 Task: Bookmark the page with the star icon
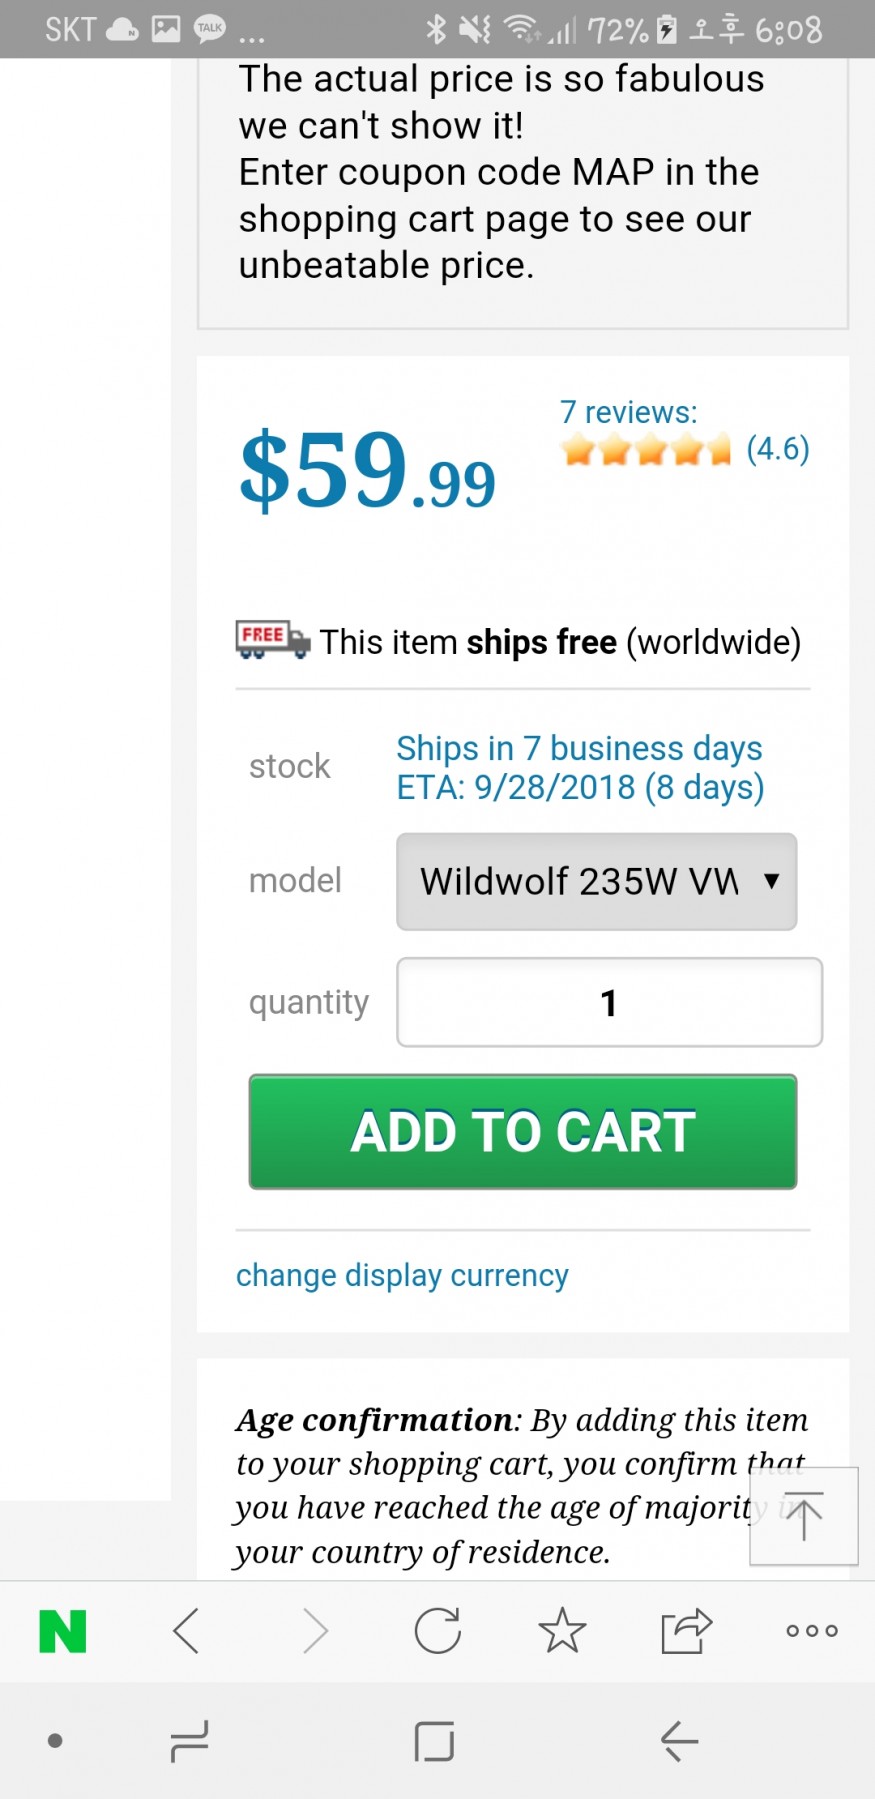point(562,1631)
